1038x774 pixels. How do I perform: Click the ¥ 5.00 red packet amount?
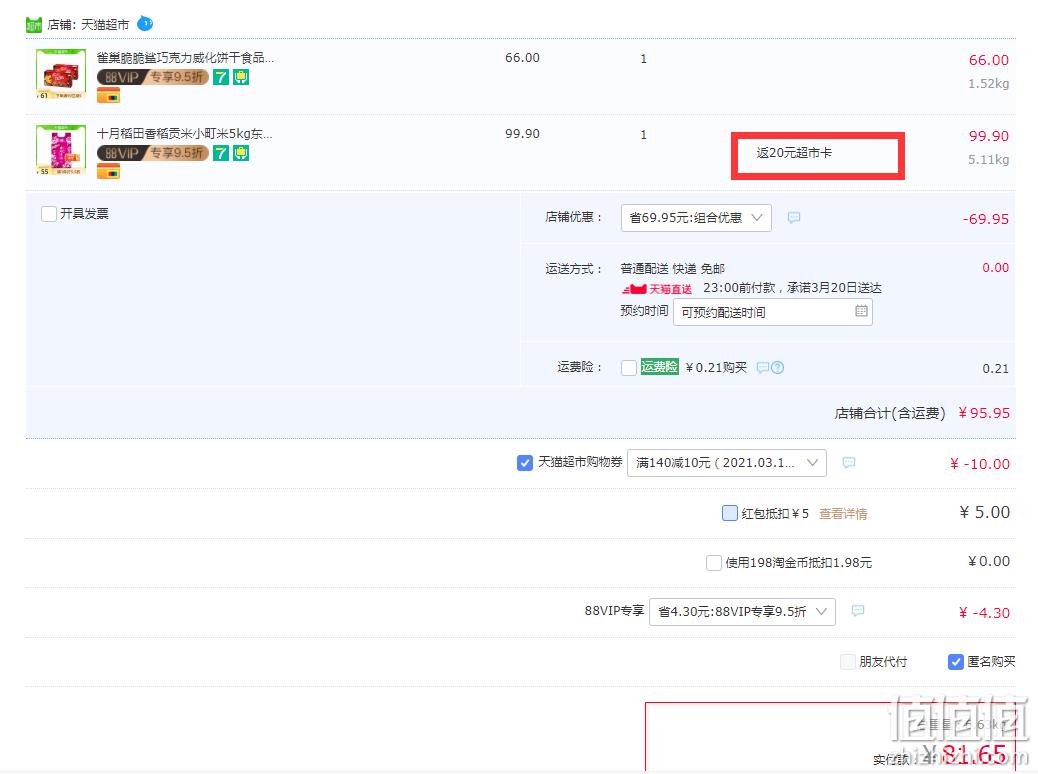point(984,512)
